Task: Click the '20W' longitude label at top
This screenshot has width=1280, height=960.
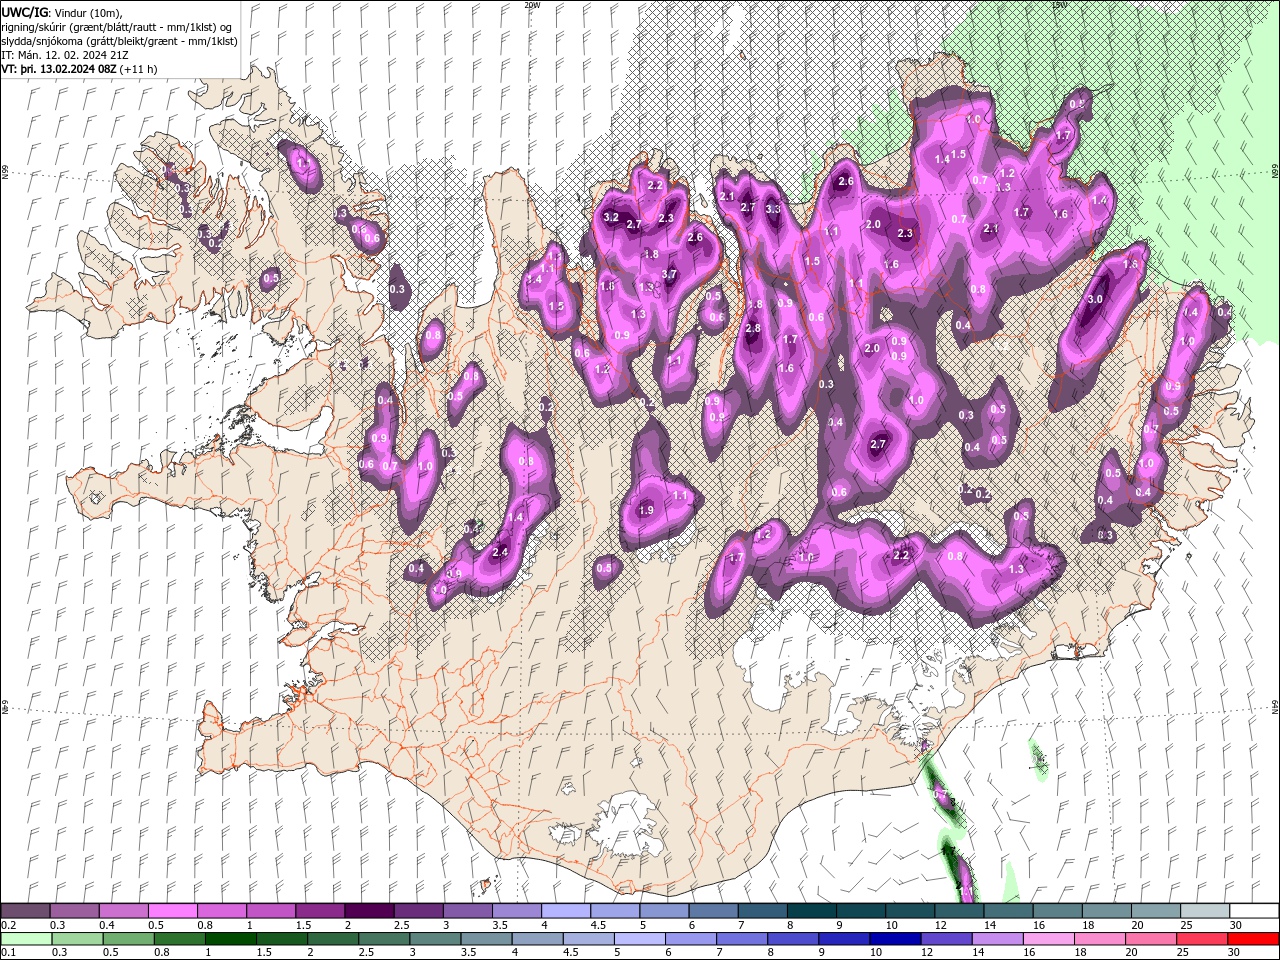Action: tap(532, 5)
